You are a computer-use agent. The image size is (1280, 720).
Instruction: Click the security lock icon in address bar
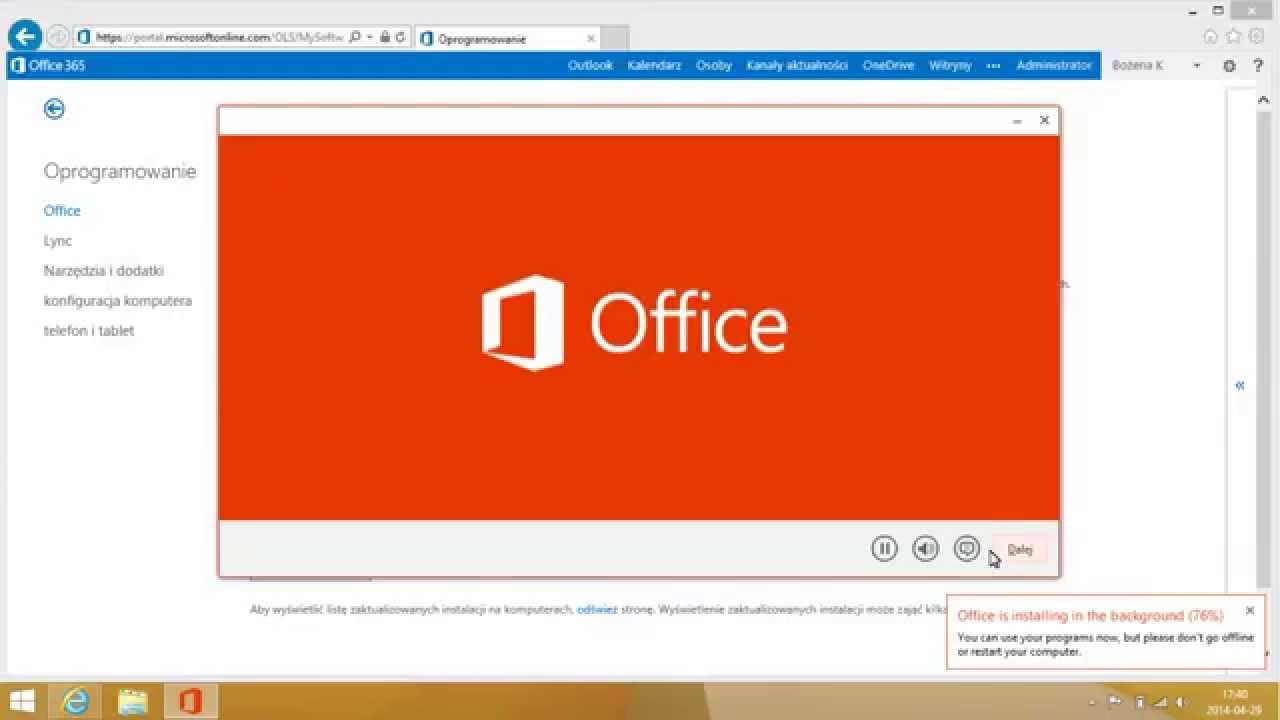[385, 37]
